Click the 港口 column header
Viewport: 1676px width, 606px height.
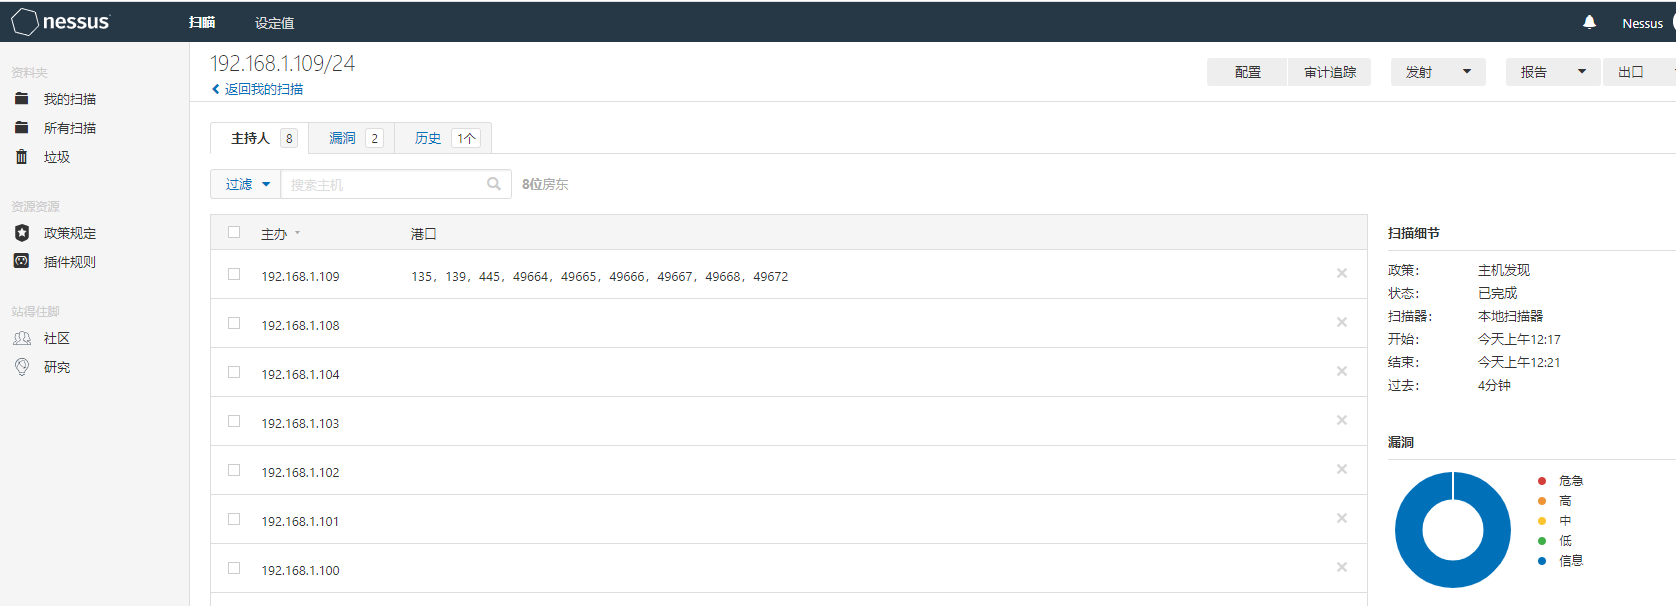coord(423,234)
